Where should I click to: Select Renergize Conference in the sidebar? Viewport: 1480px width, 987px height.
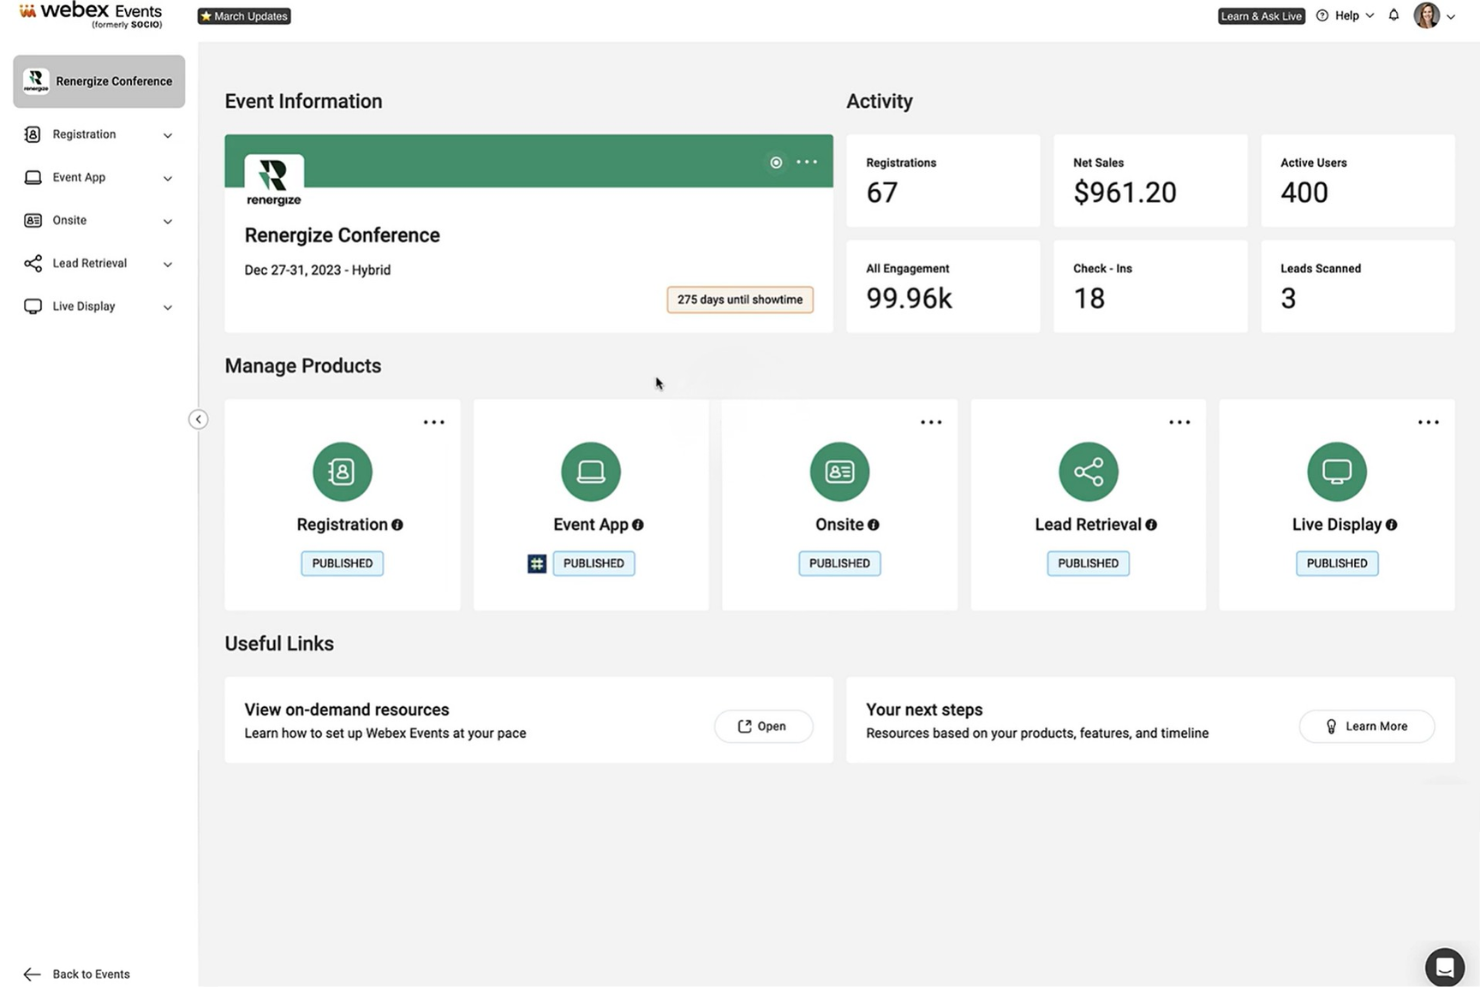(x=99, y=81)
